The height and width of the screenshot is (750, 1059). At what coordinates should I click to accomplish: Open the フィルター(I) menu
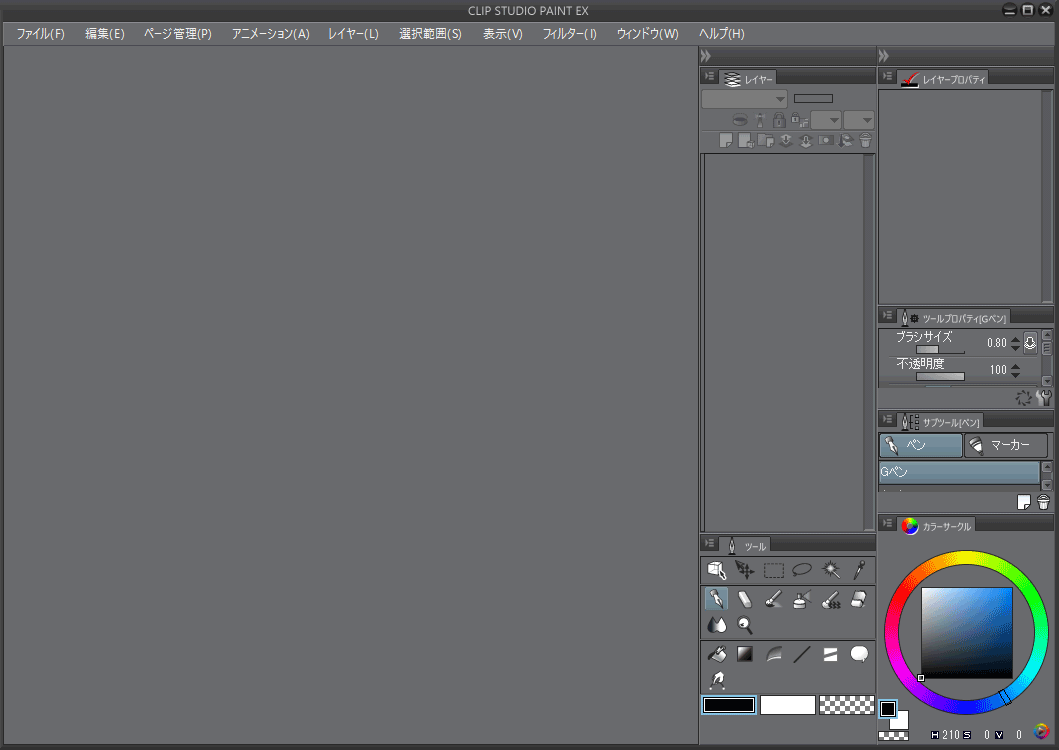[569, 34]
